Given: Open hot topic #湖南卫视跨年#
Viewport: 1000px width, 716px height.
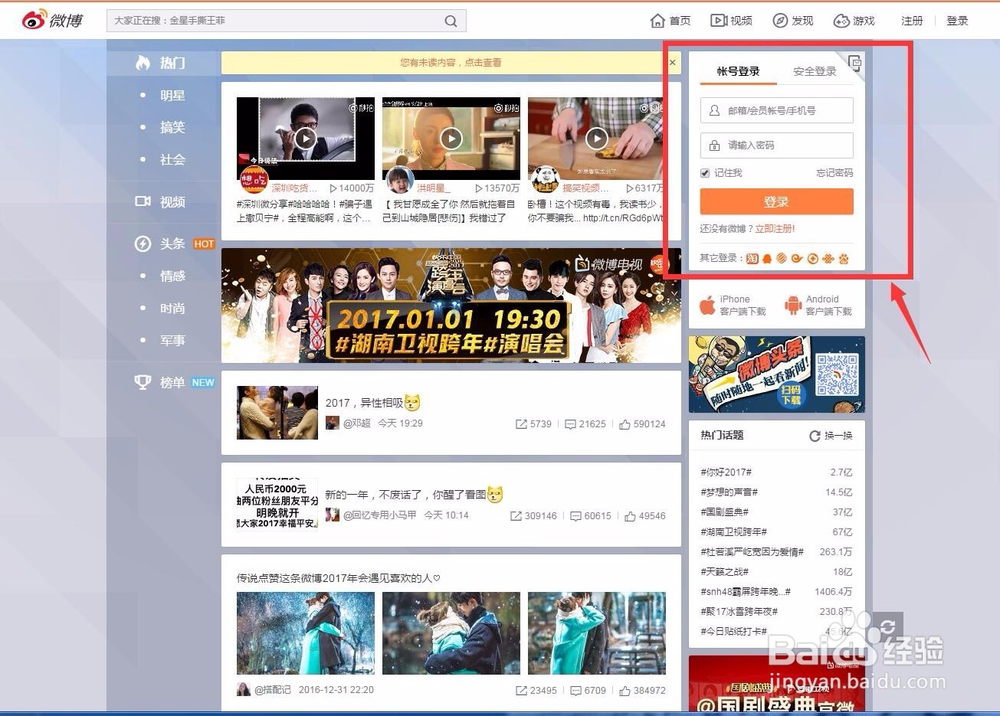Looking at the screenshot, I should [733, 532].
